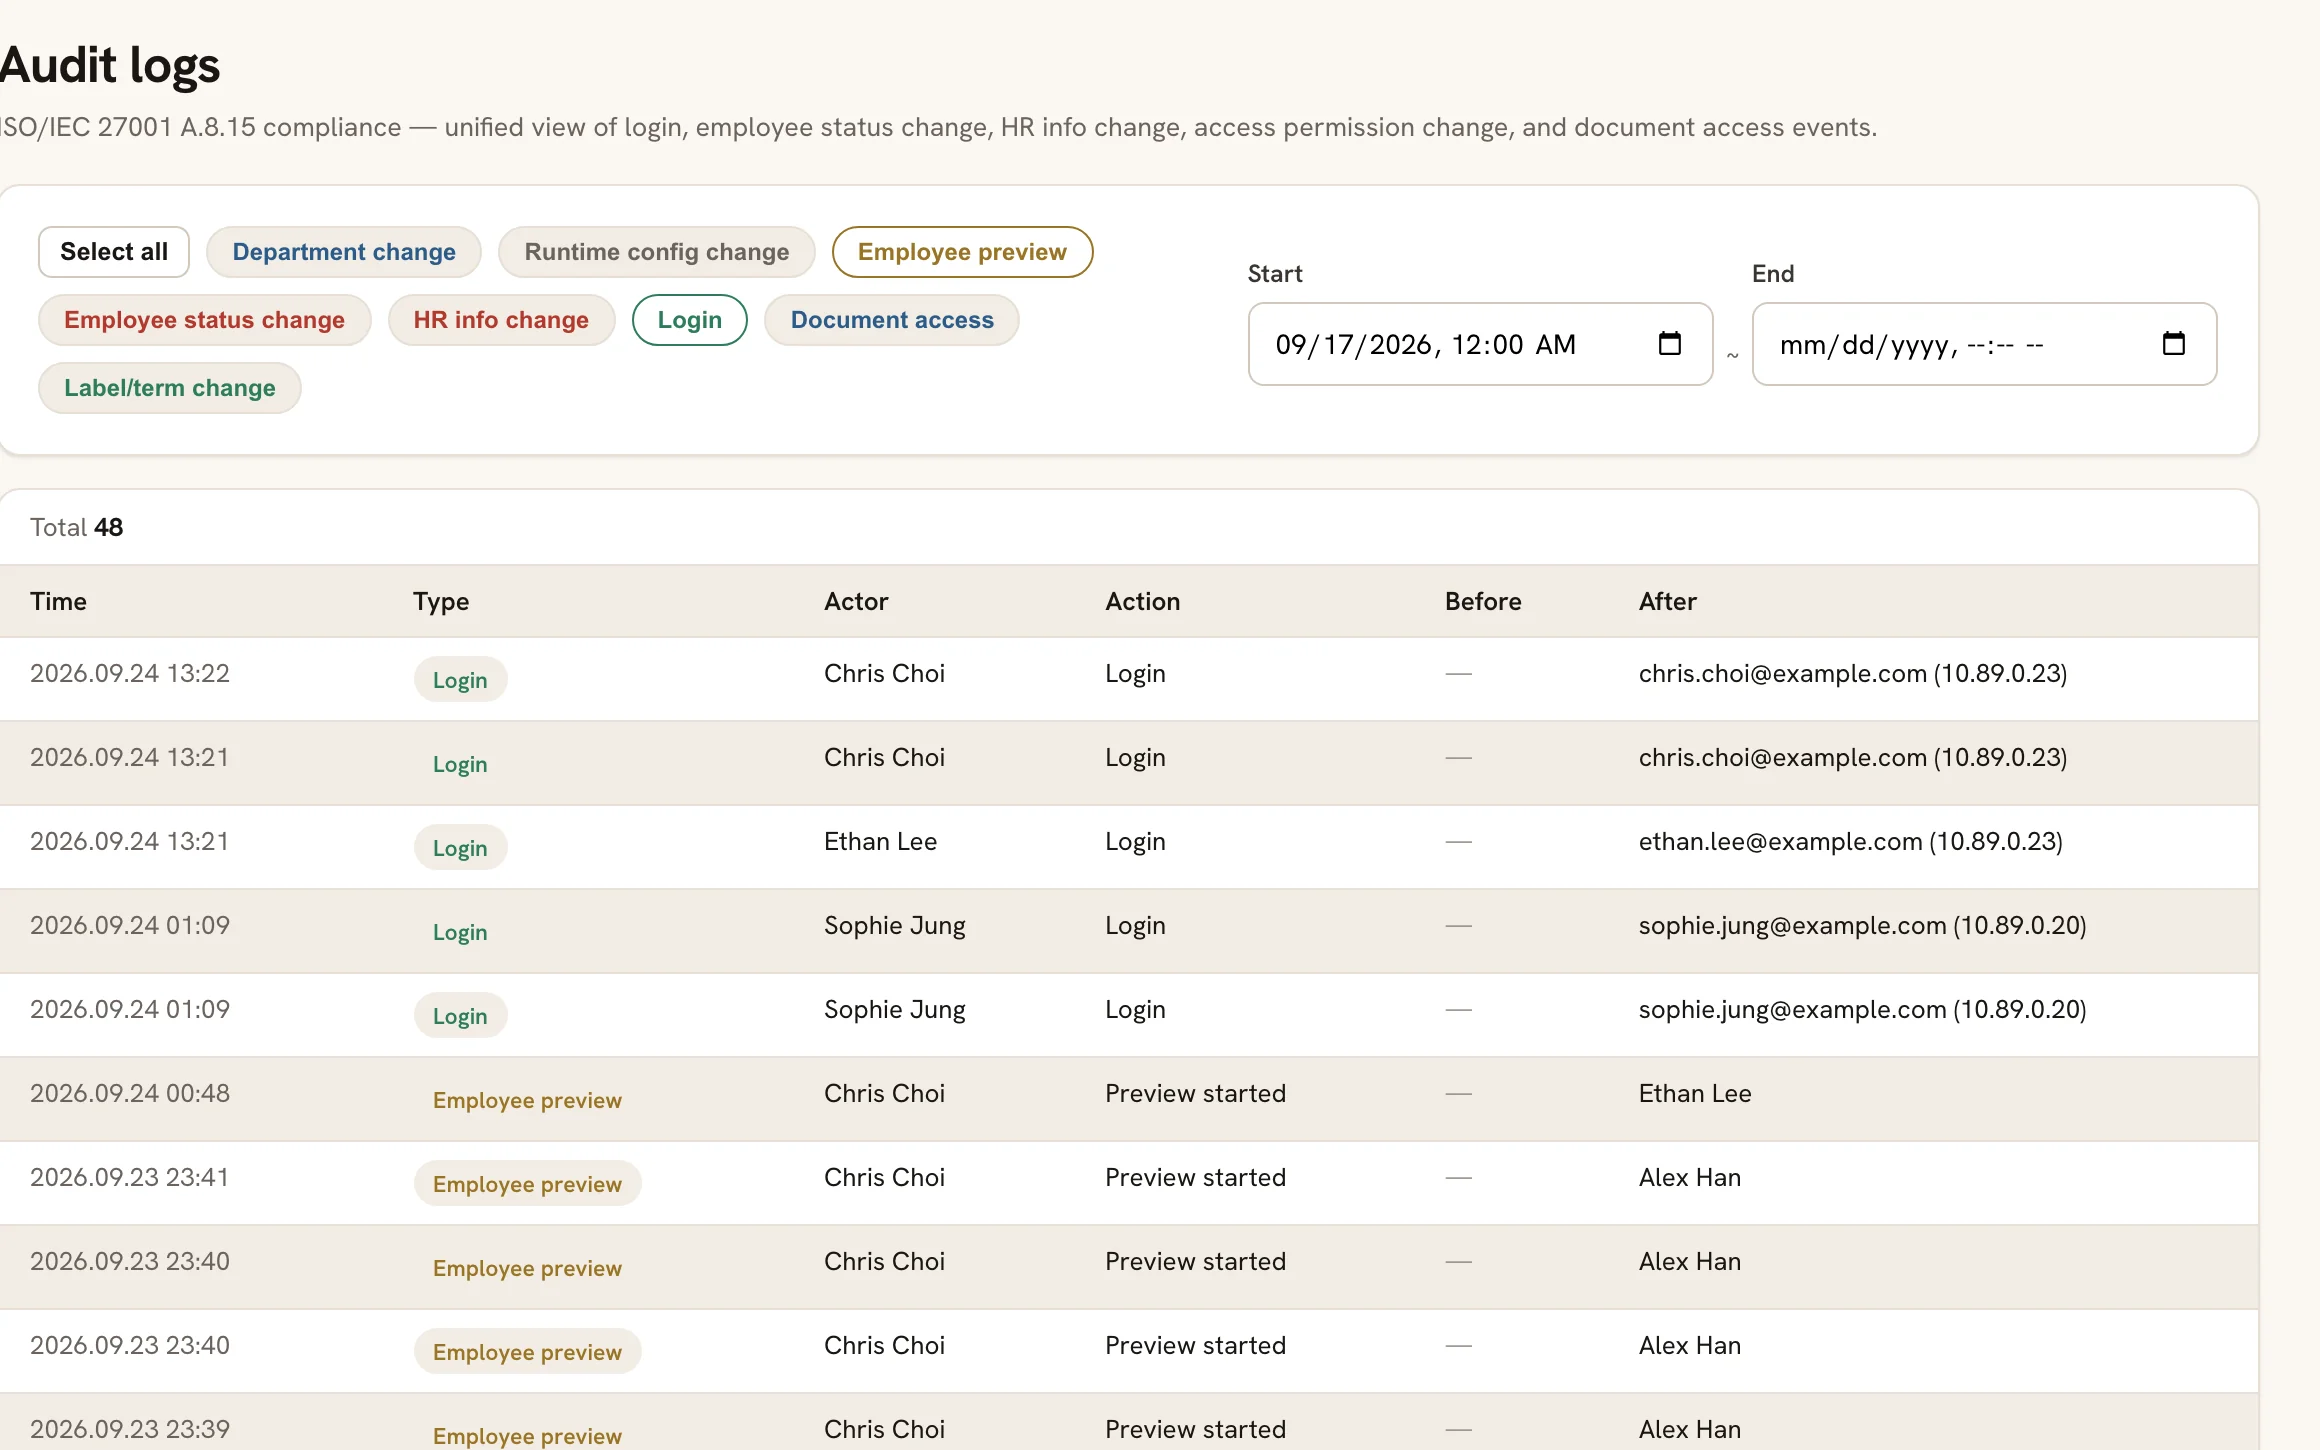Toggle the HR info change filter chip
The image size is (2320, 1450).
tap(501, 320)
